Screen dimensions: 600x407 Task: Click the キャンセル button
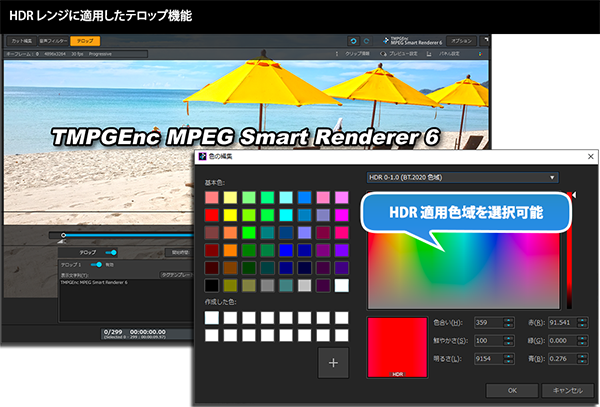tap(568, 391)
